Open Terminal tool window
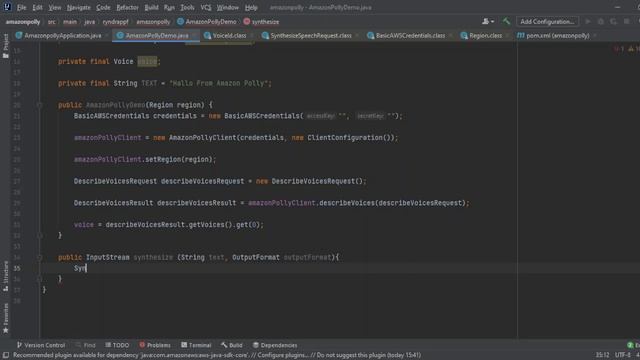The height and width of the screenshot is (360, 640). (196, 345)
